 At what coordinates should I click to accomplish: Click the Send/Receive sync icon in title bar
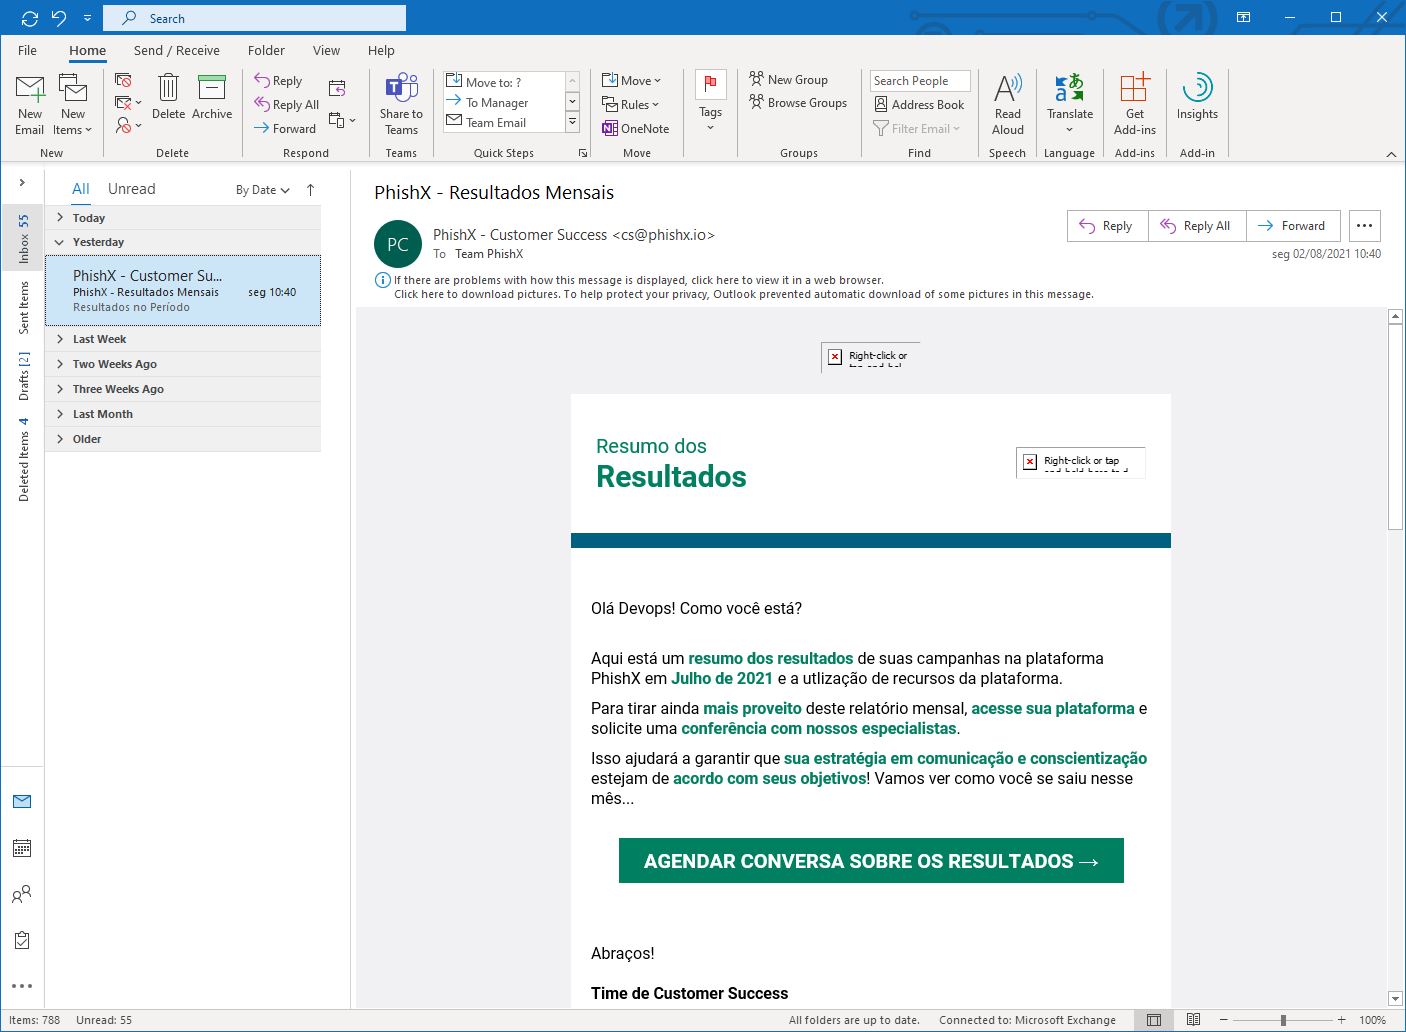click(30, 18)
